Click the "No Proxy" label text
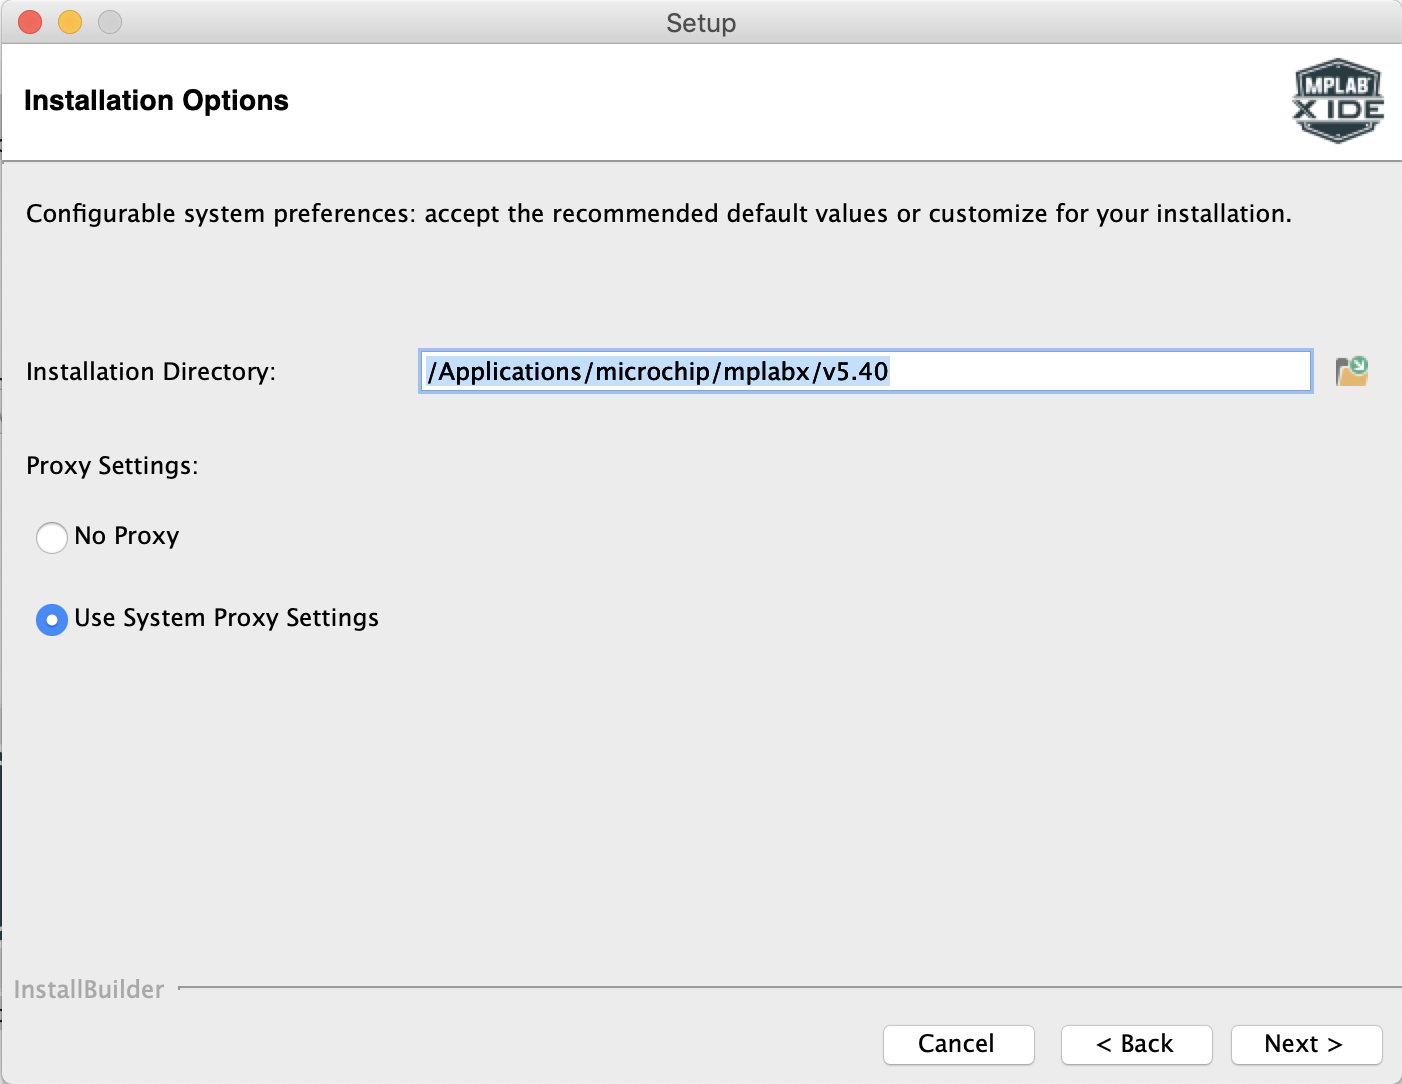Screen dimensions: 1402x1084 click(127, 536)
